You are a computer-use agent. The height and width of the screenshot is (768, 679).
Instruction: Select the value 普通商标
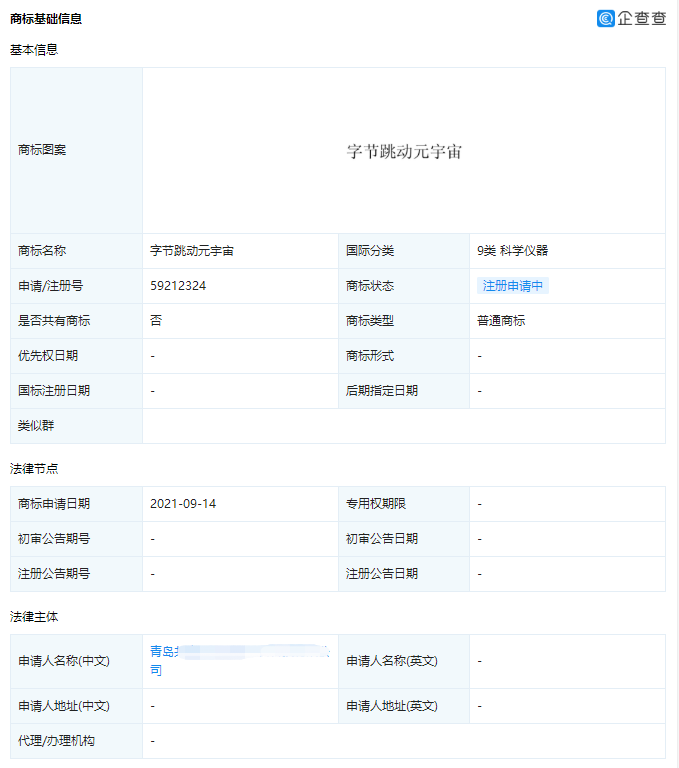coord(501,321)
